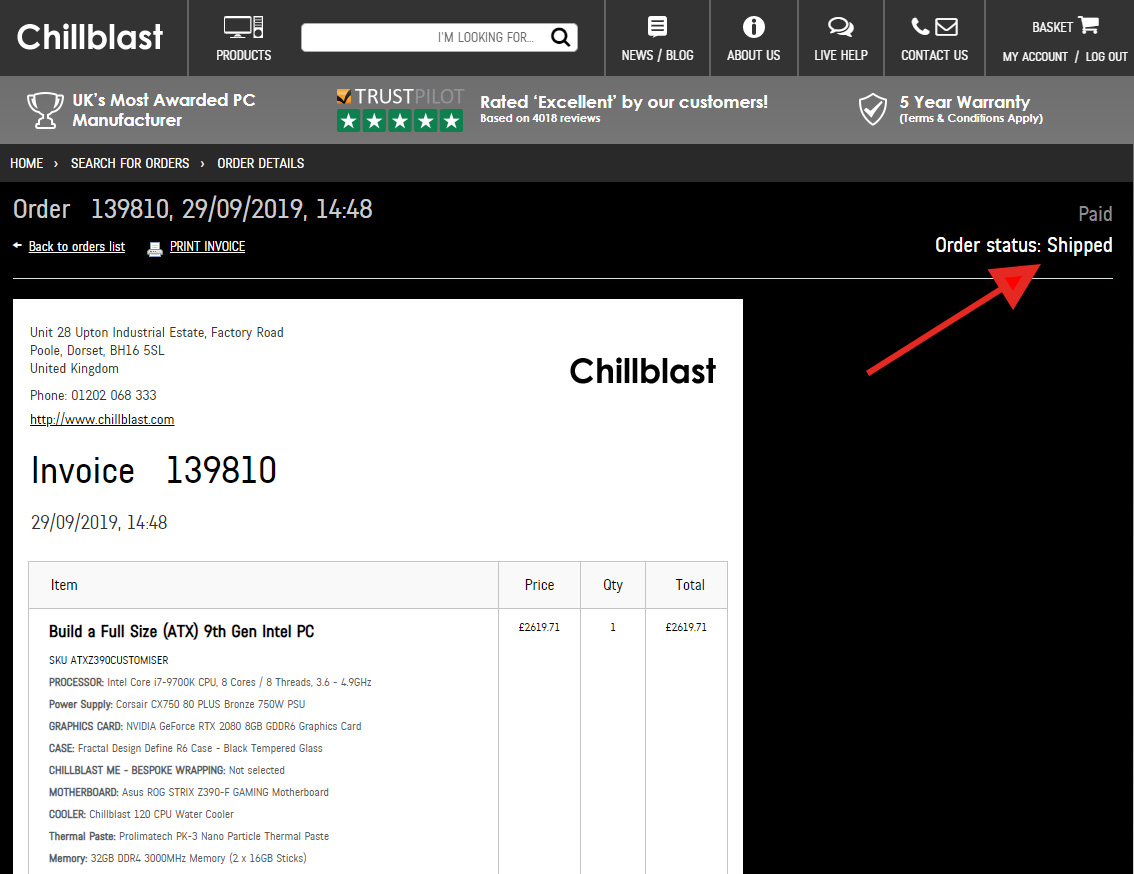The height and width of the screenshot is (874, 1134).
Task: Open the ABOUT US page
Action: (x=754, y=56)
